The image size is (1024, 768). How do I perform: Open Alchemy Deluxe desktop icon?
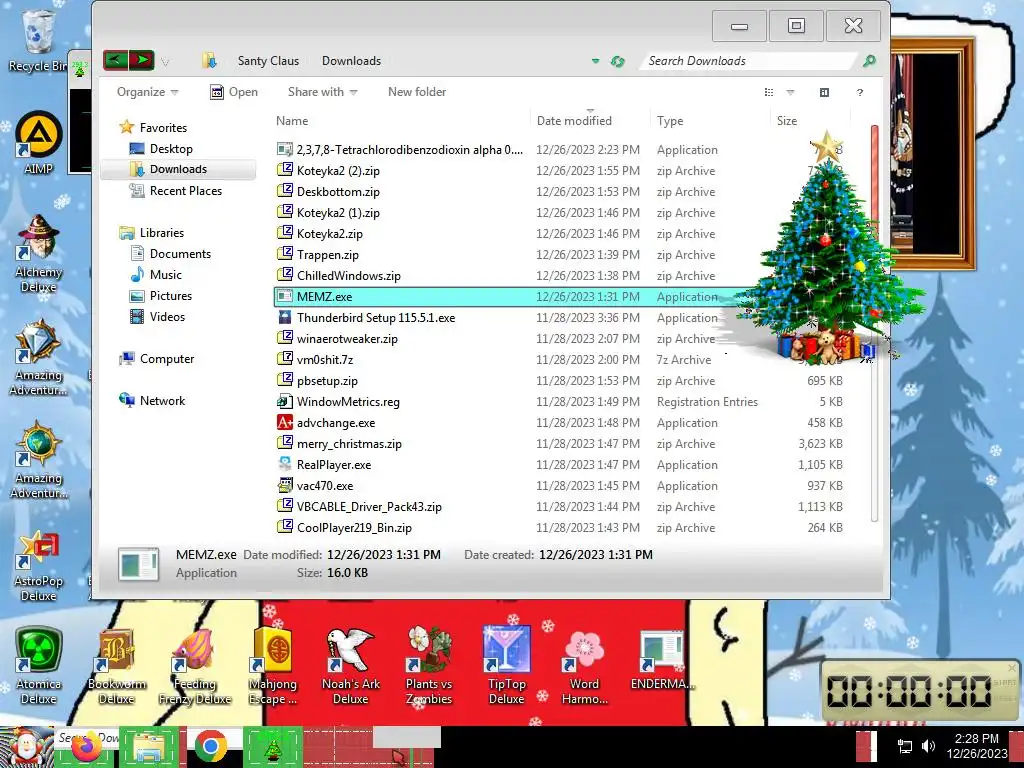[x=39, y=253]
